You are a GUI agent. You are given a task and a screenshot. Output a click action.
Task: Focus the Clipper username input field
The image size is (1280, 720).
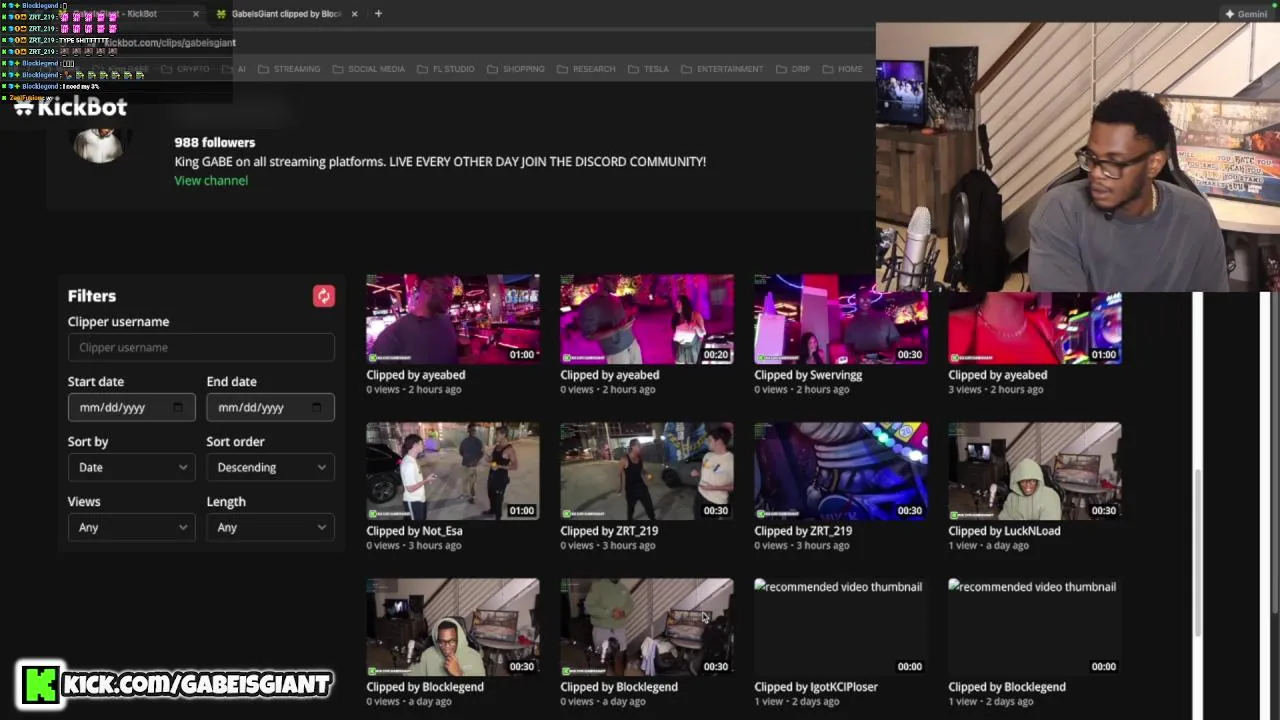click(x=201, y=347)
